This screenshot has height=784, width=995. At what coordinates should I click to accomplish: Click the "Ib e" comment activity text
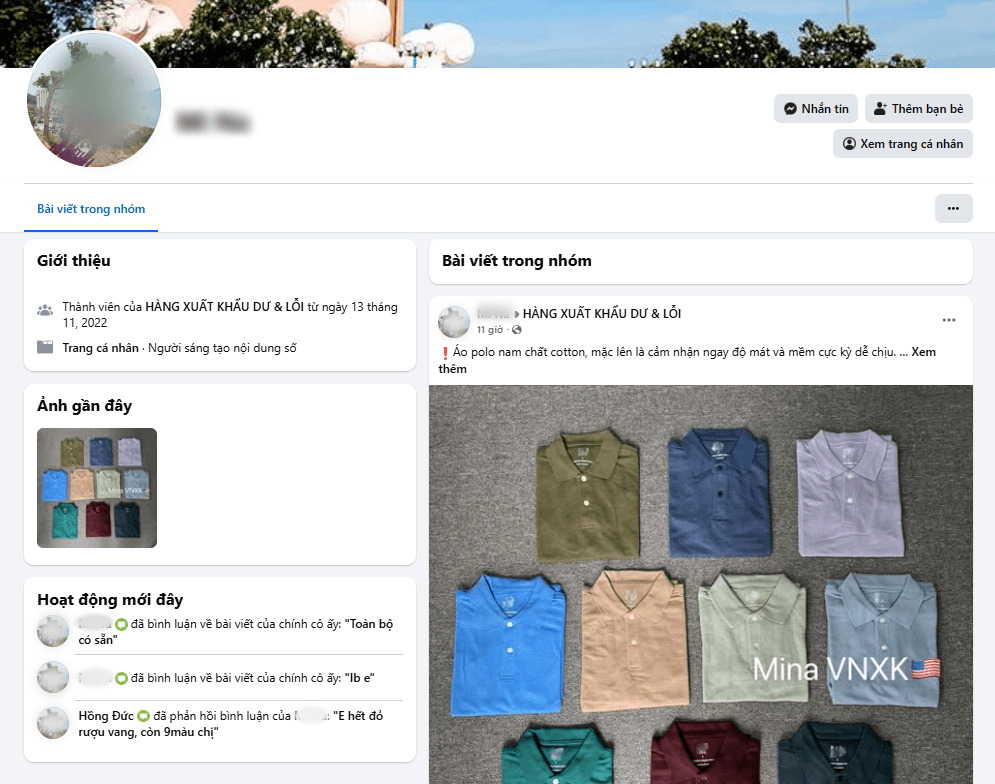pos(227,678)
